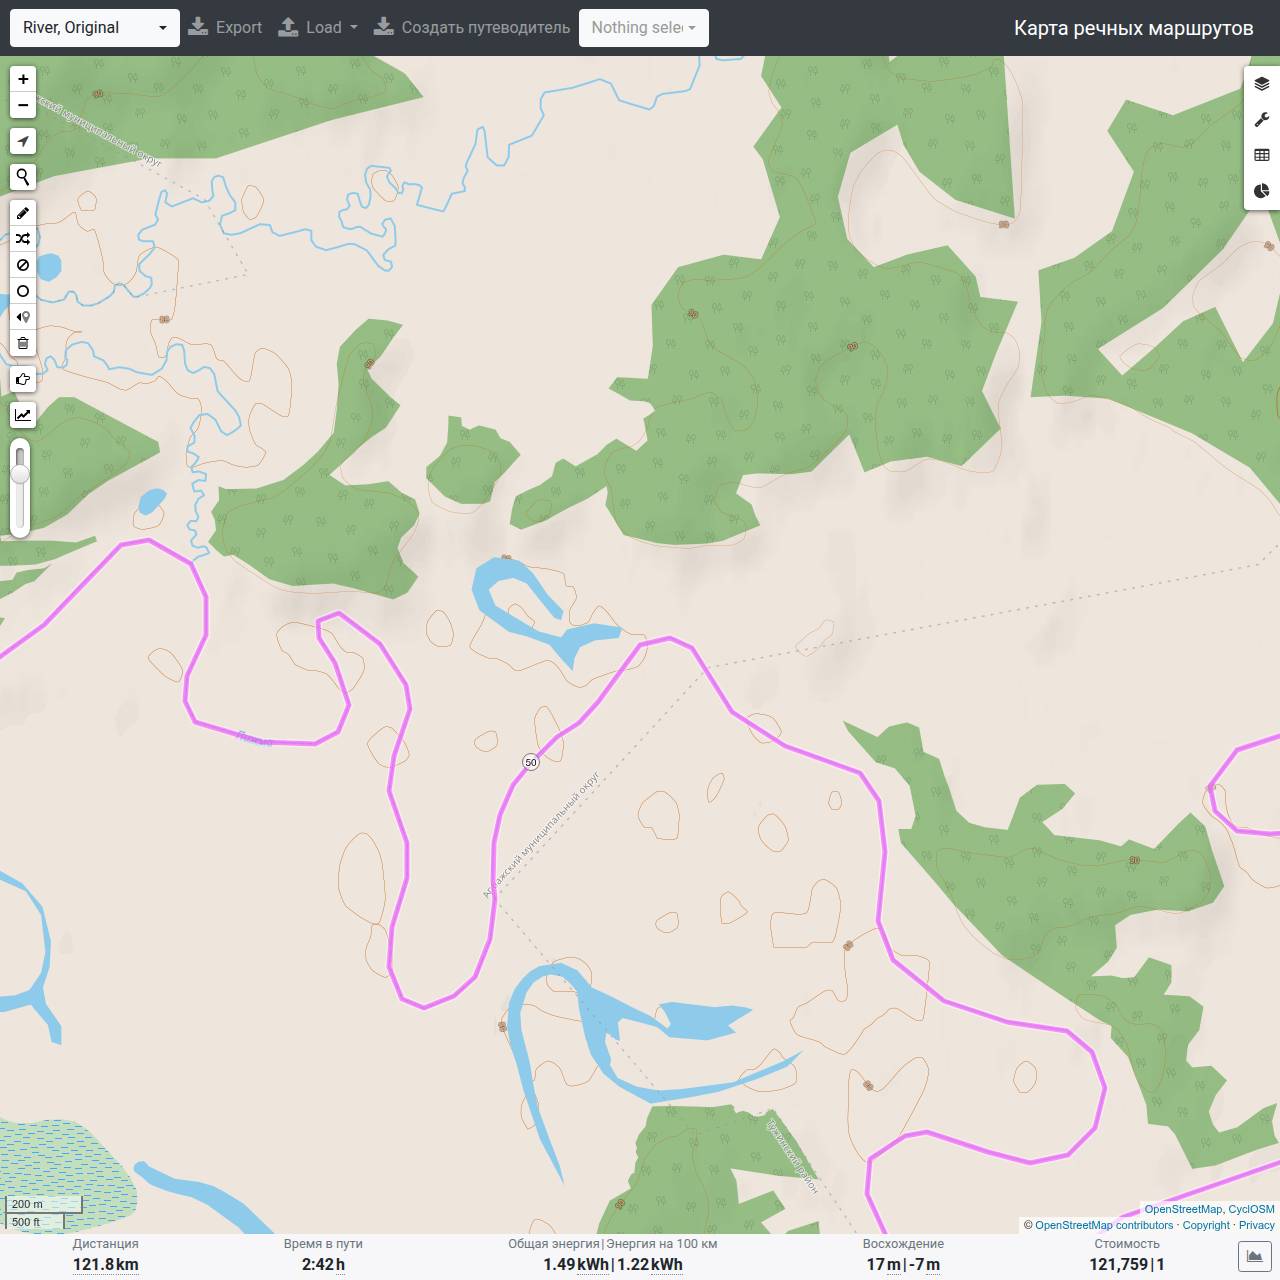
Task: Open the OpenStreetMap contributors link
Action: click(x=1104, y=1225)
